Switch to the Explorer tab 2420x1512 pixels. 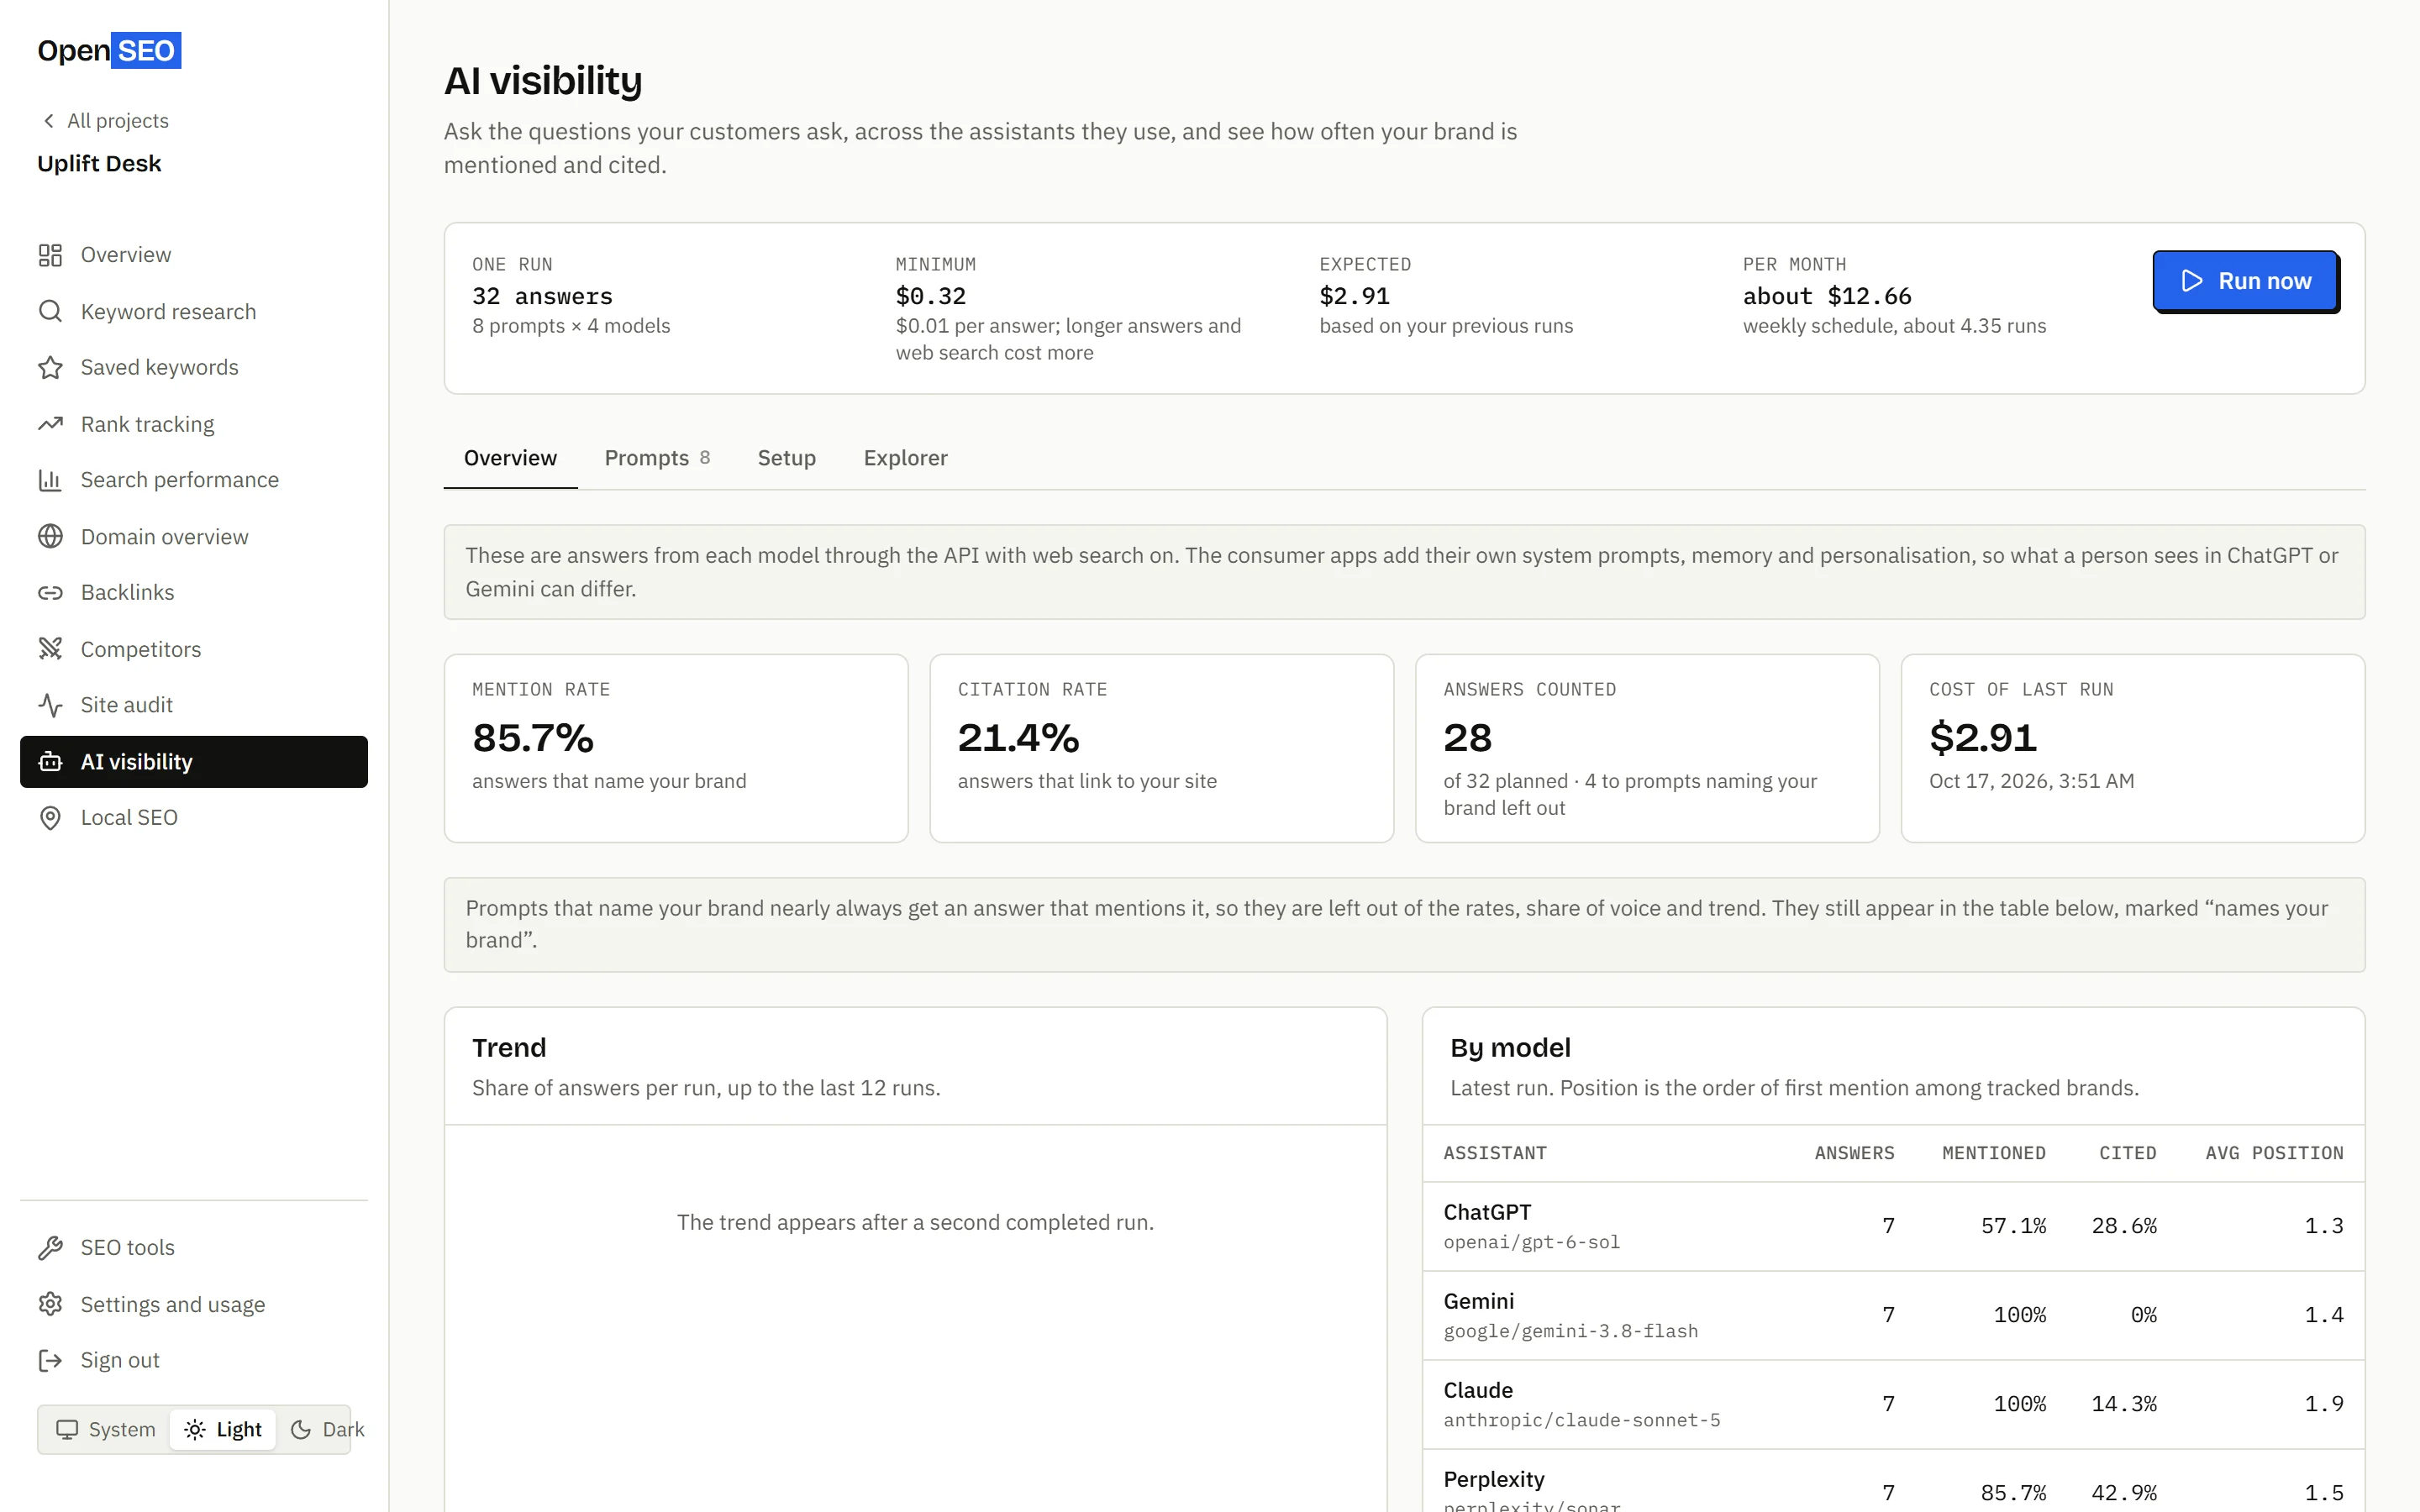pyautogui.click(x=905, y=458)
